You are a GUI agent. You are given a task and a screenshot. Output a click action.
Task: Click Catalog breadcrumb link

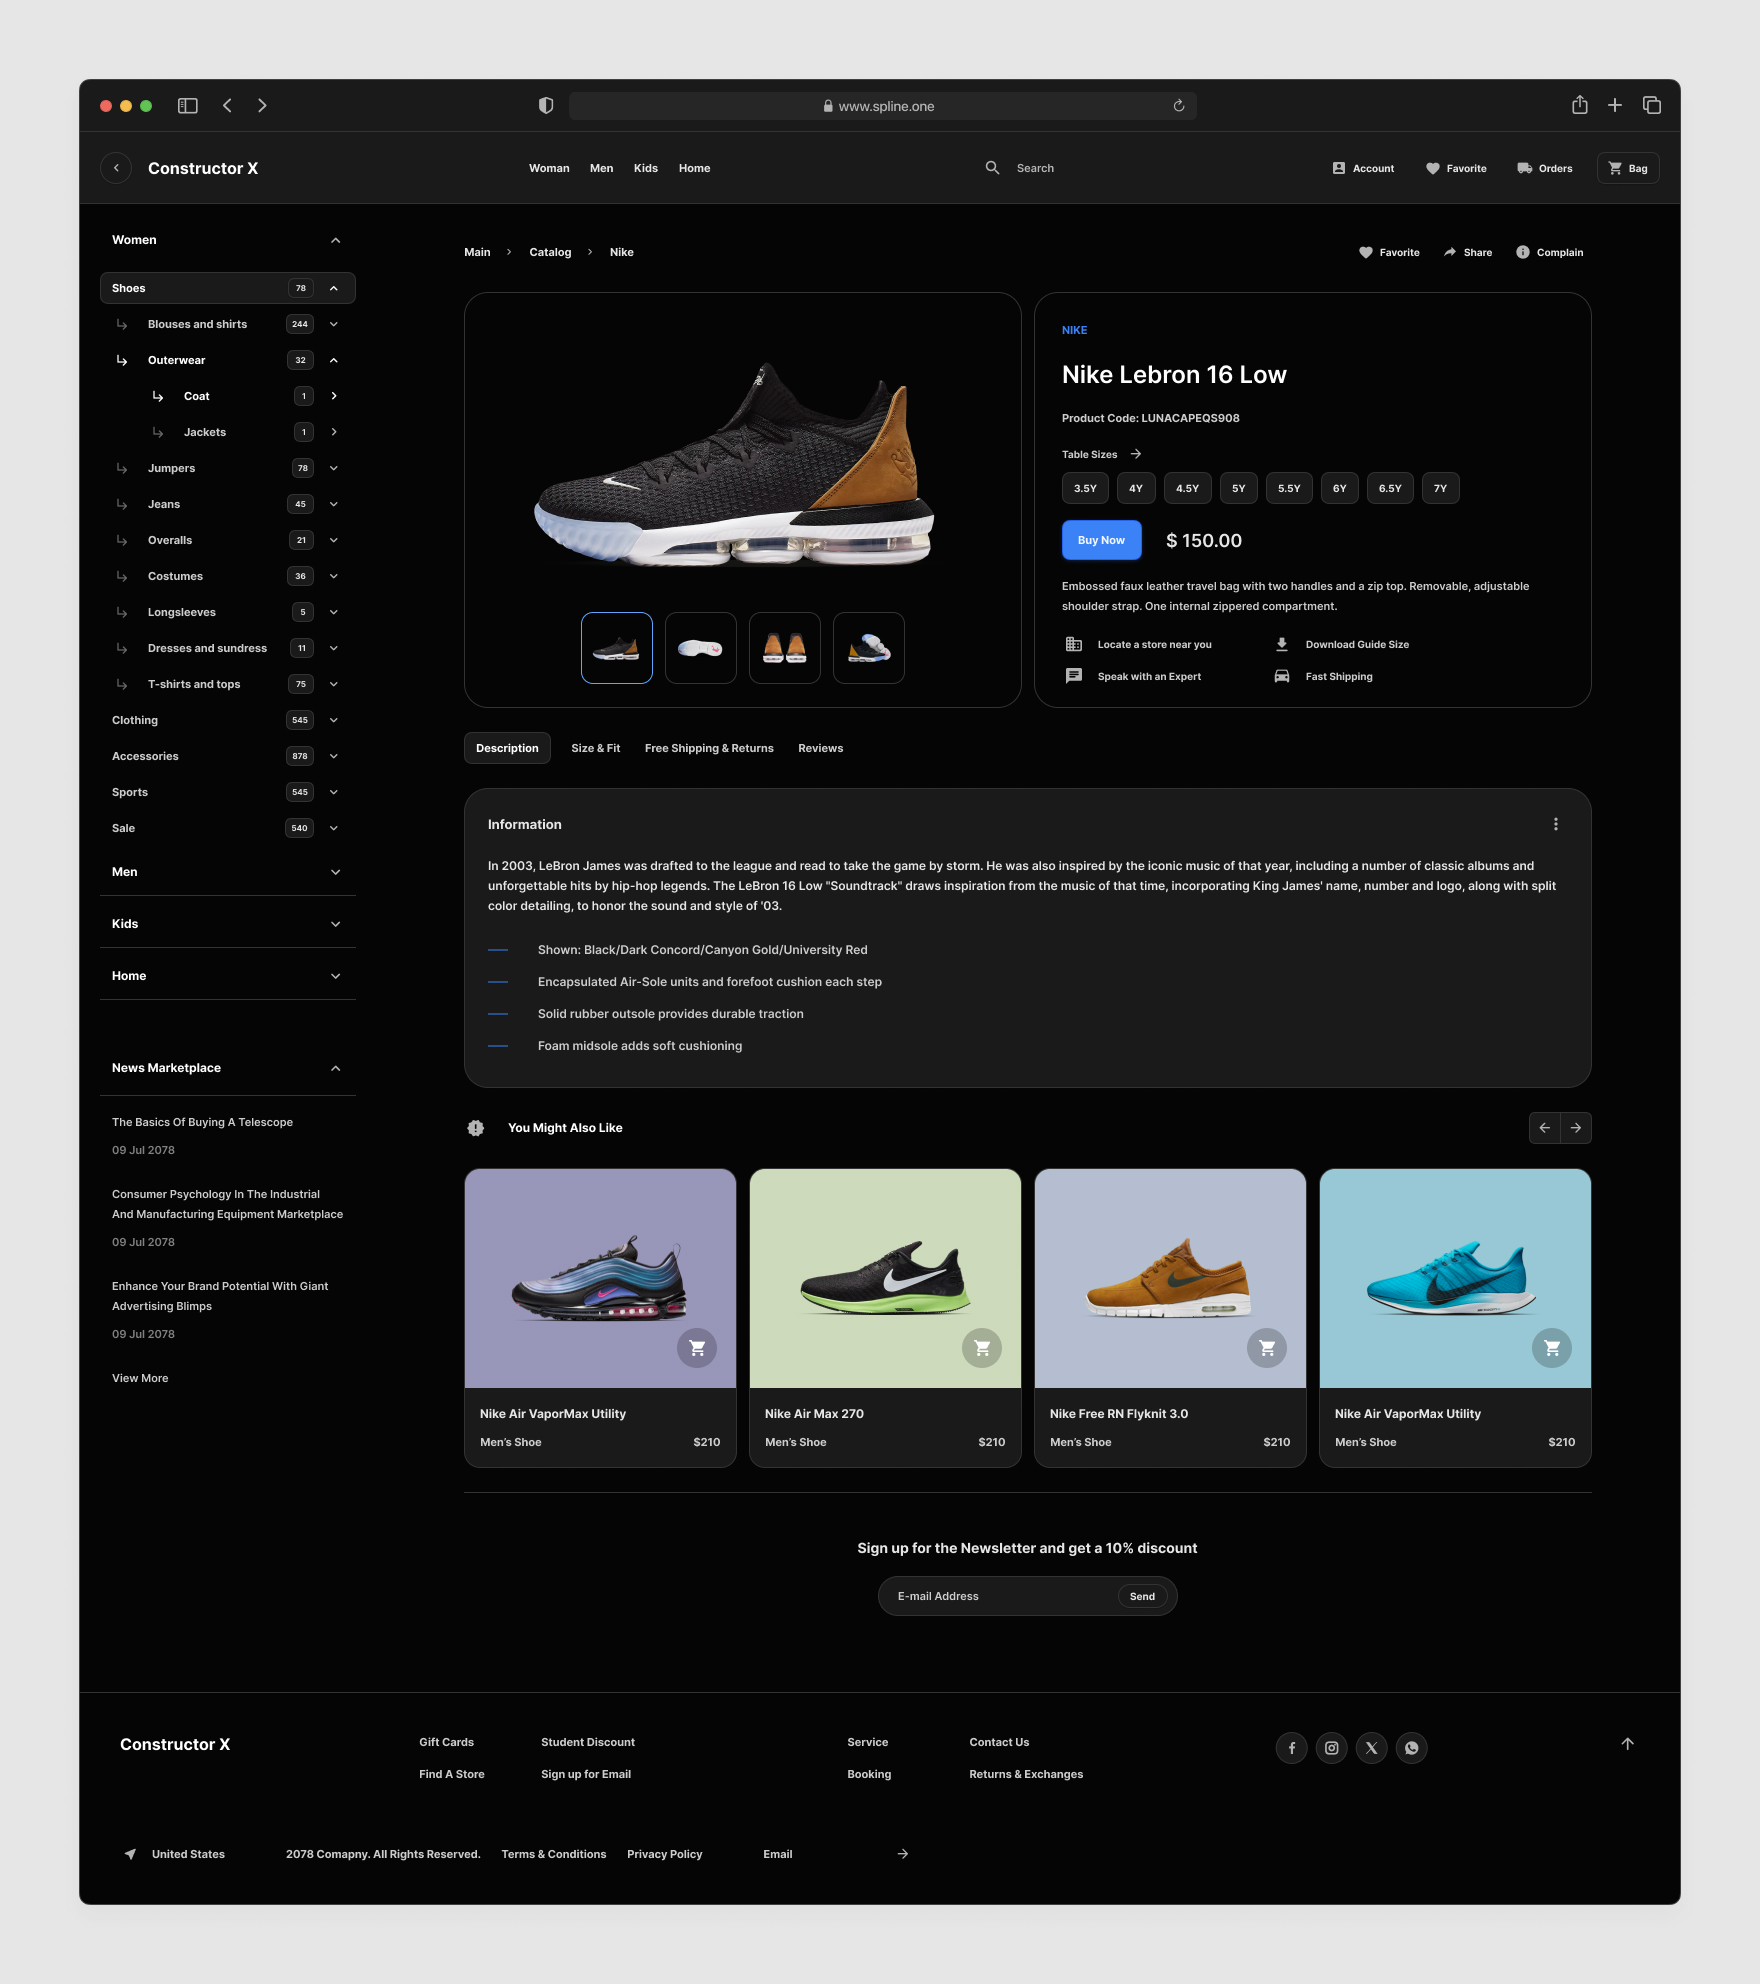tap(550, 252)
